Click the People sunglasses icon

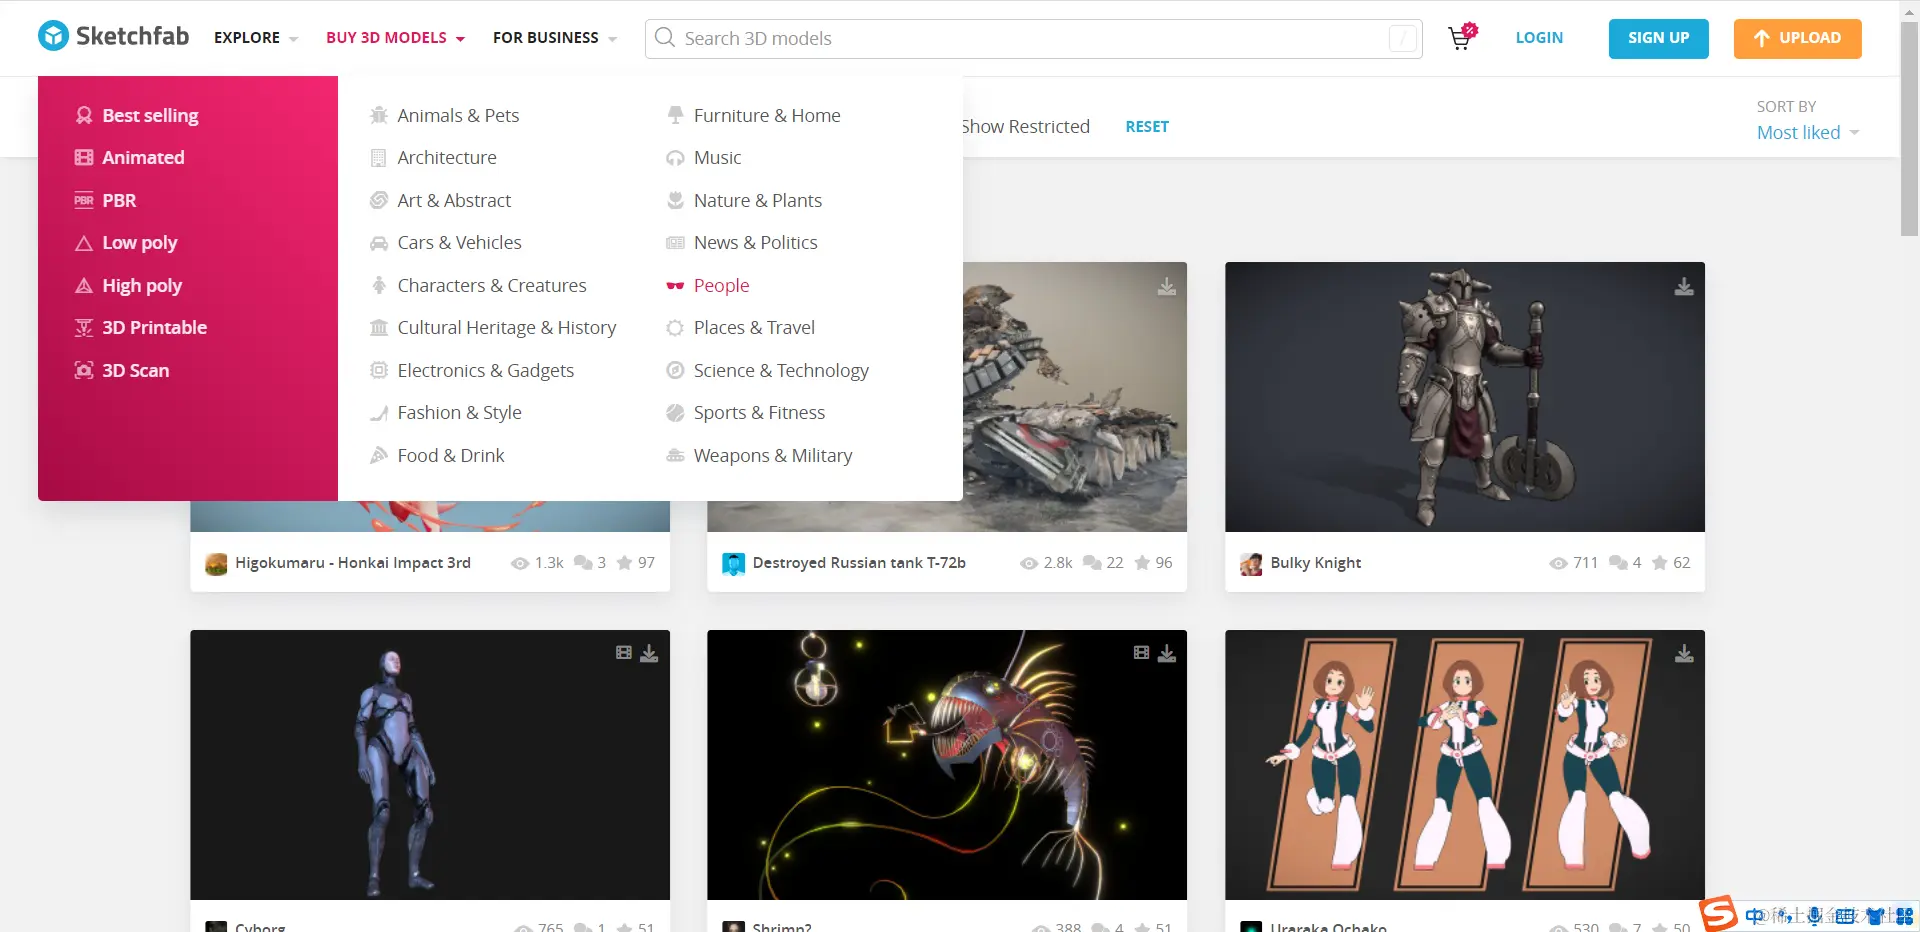tap(675, 286)
